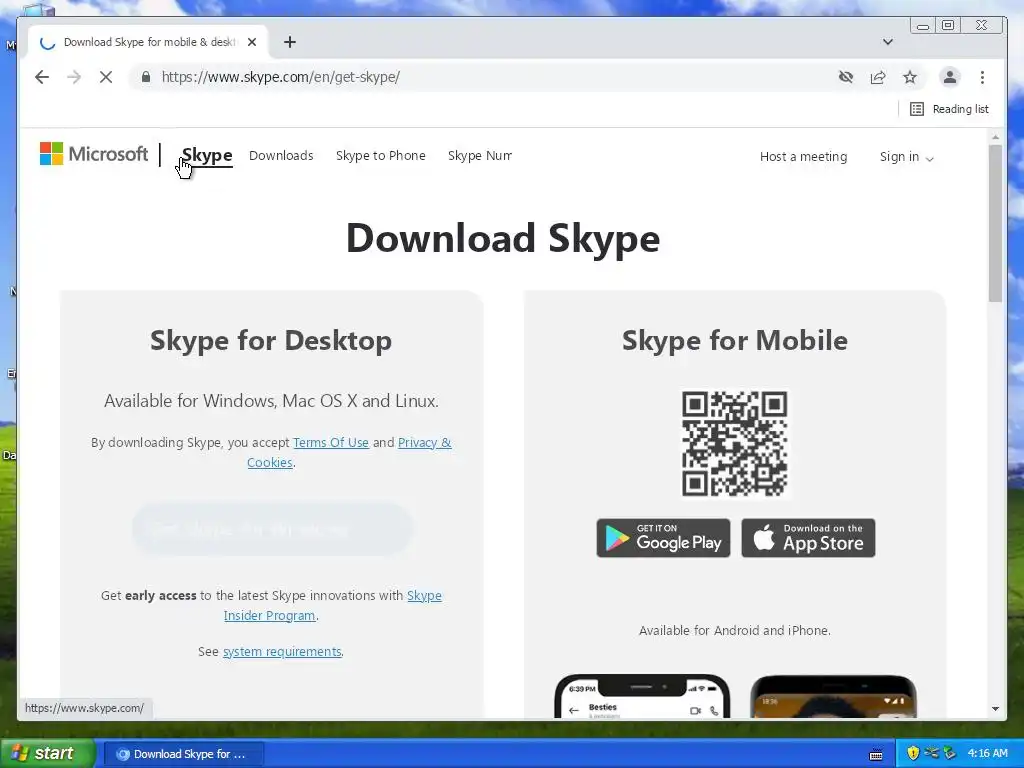Click the Get it on Google Play badge

coord(663,537)
